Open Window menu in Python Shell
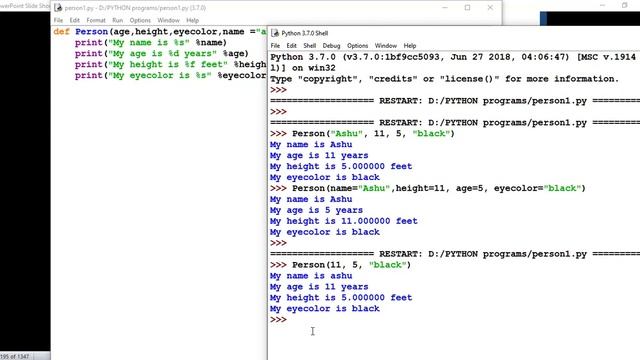 386,46
